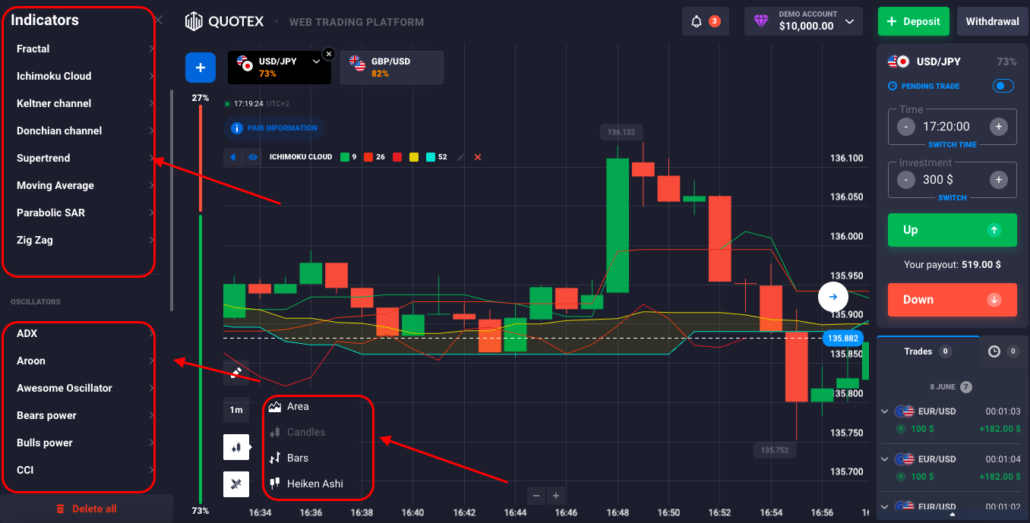This screenshot has width=1030, height=523.
Task: Click the Deposit button
Action: coord(913,21)
